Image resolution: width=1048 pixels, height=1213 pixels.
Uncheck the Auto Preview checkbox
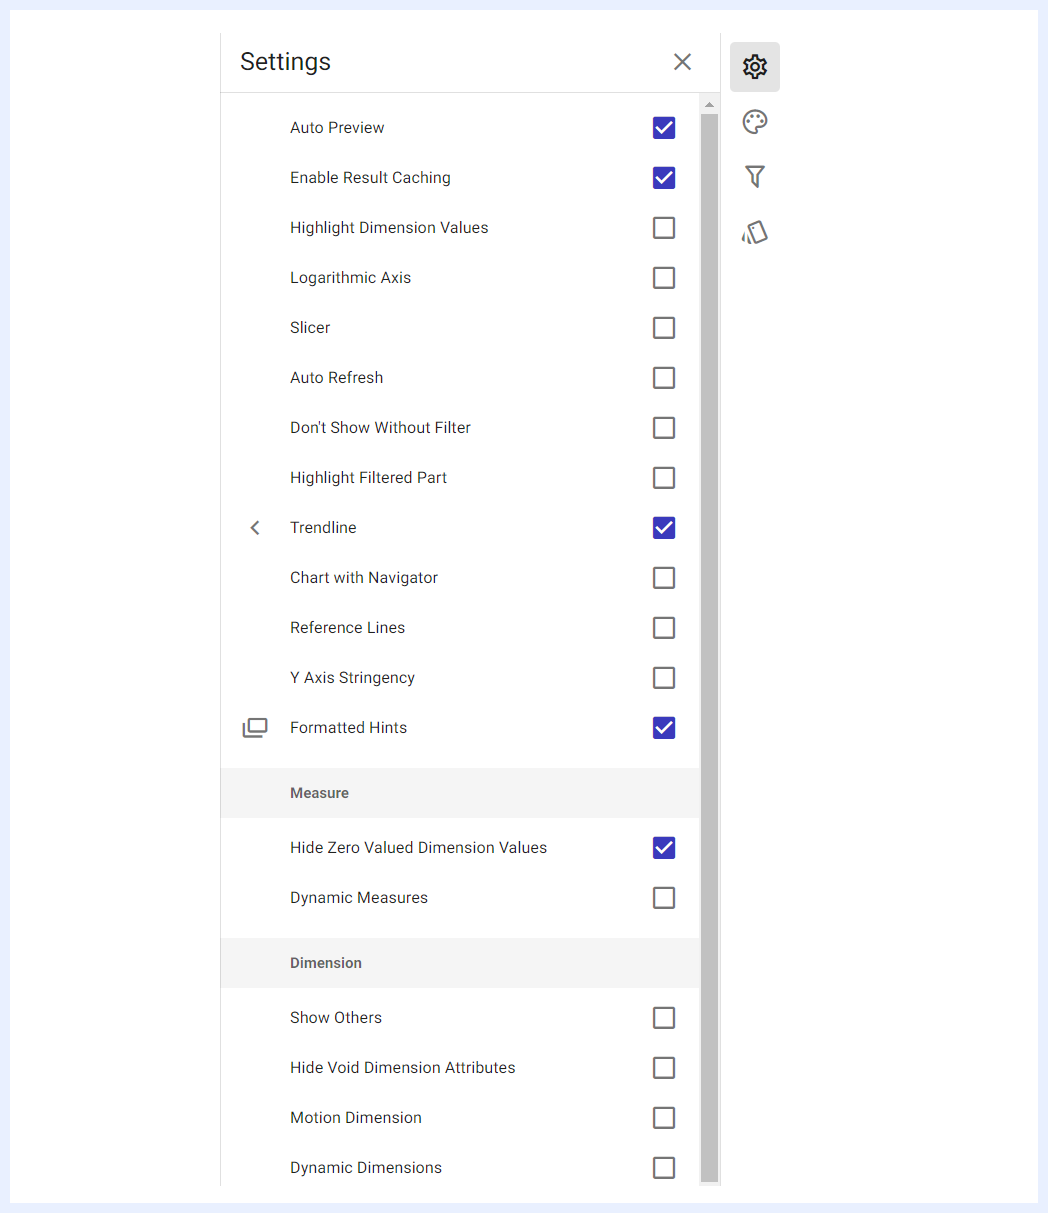pos(664,128)
